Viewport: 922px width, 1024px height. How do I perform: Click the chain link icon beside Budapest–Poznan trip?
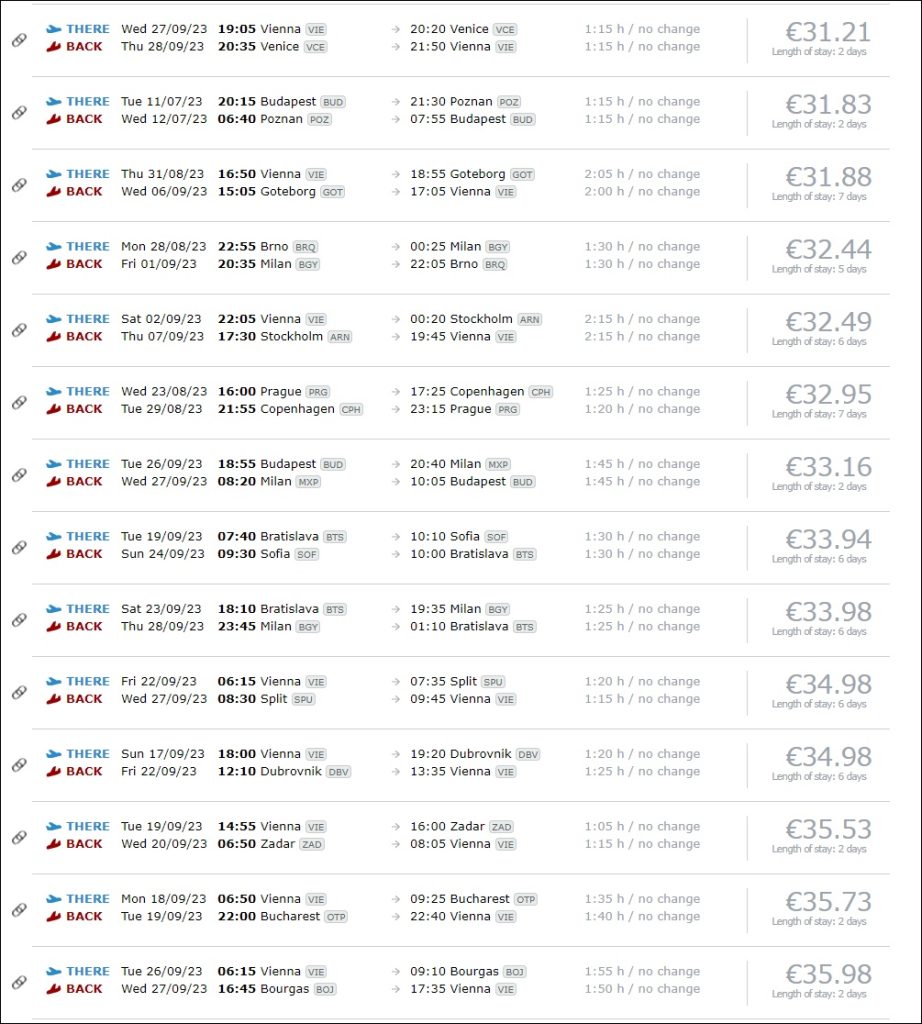point(20,112)
